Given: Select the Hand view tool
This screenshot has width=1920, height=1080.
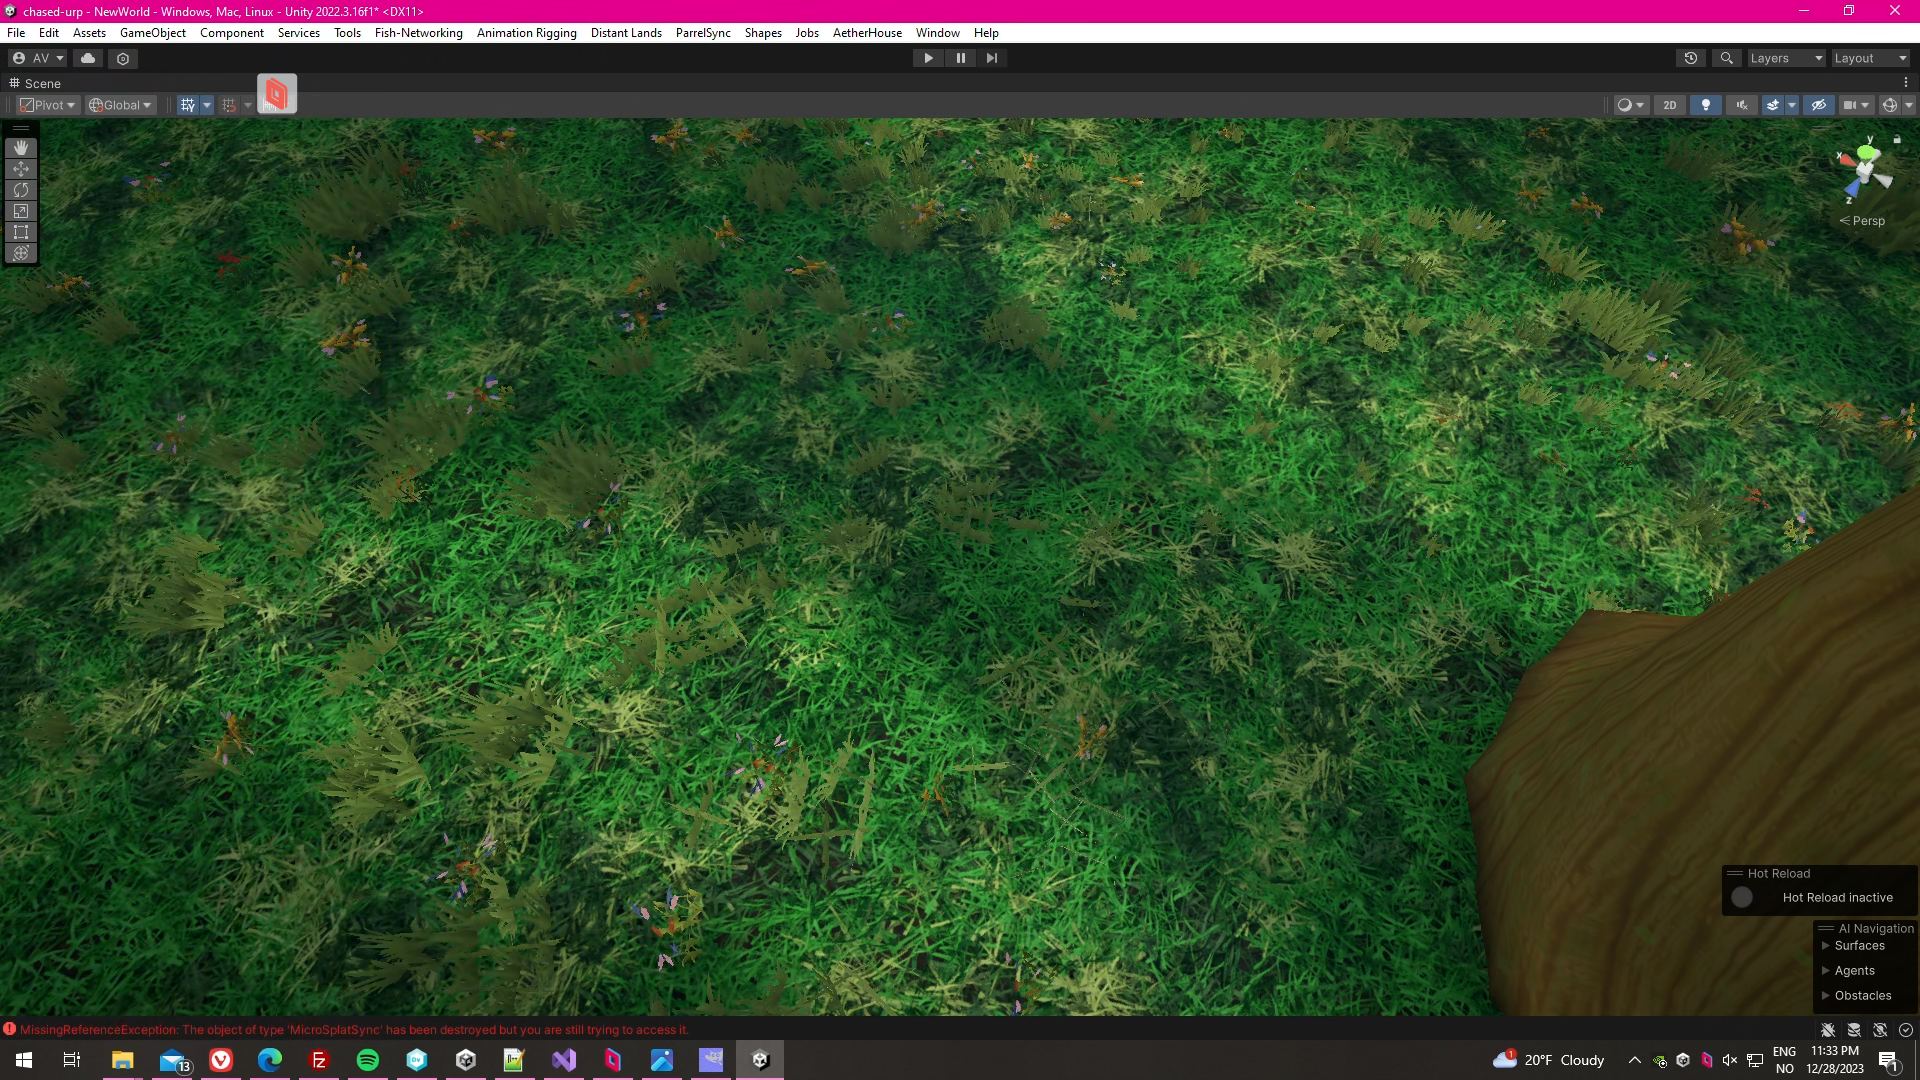Looking at the screenshot, I should [x=21, y=148].
